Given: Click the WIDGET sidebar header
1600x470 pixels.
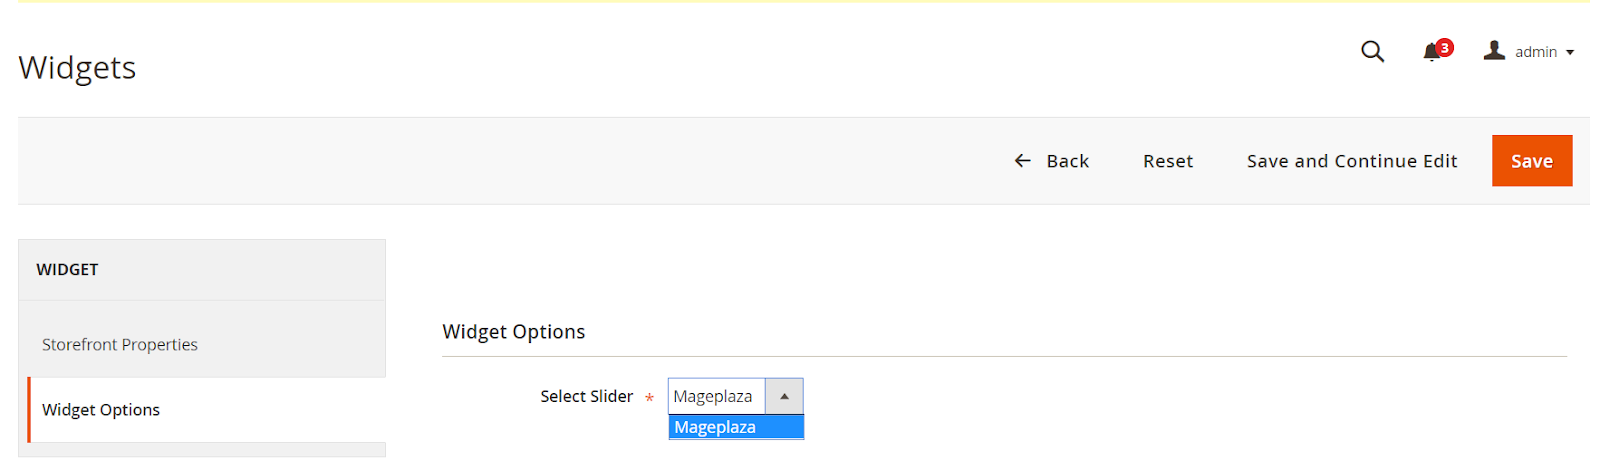Looking at the screenshot, I should 68,270.
